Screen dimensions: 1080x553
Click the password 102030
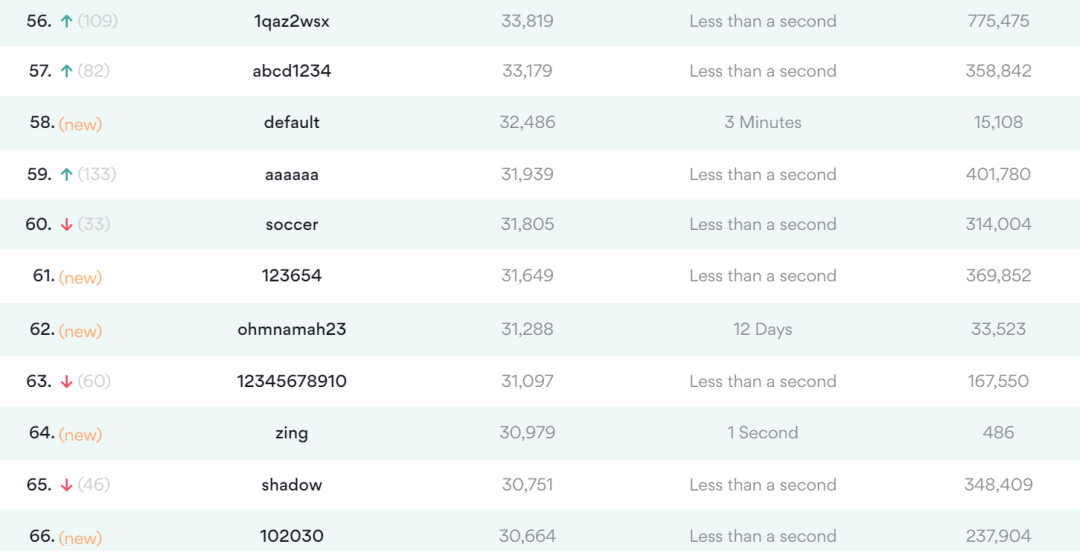[x=292, y=536]
